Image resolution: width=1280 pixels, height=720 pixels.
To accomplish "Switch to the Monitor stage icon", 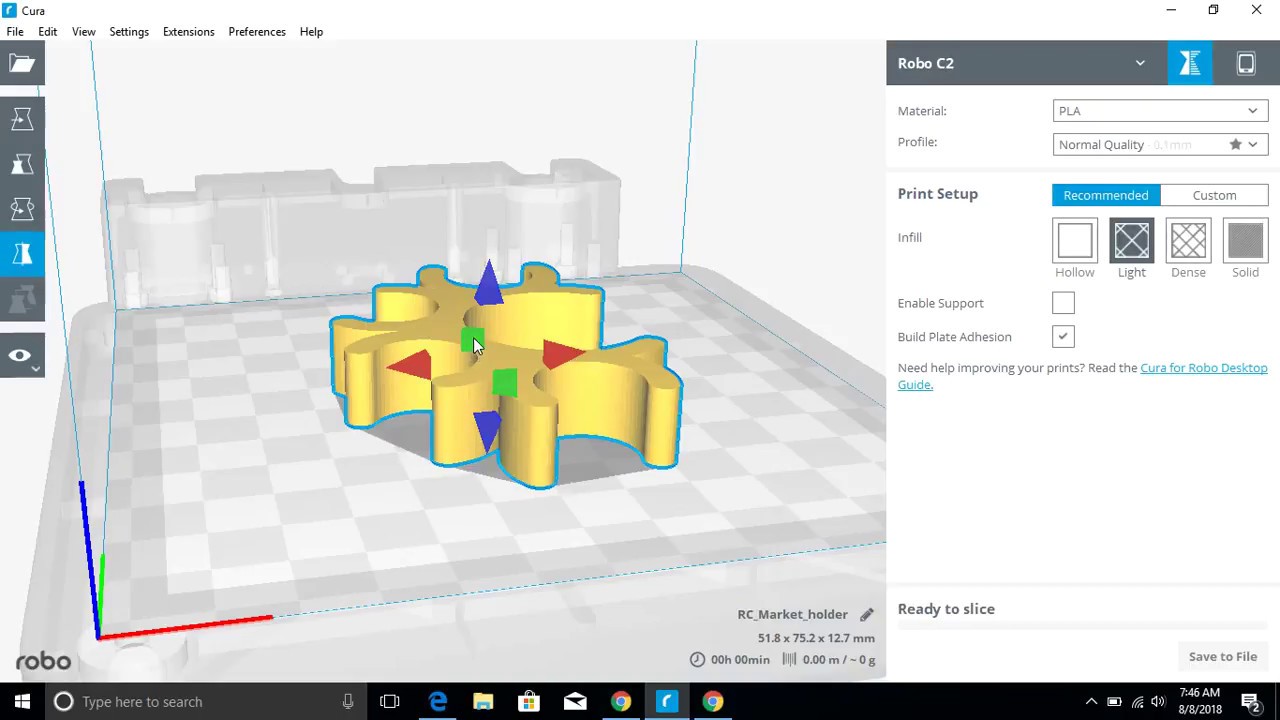I will 1246,63.
